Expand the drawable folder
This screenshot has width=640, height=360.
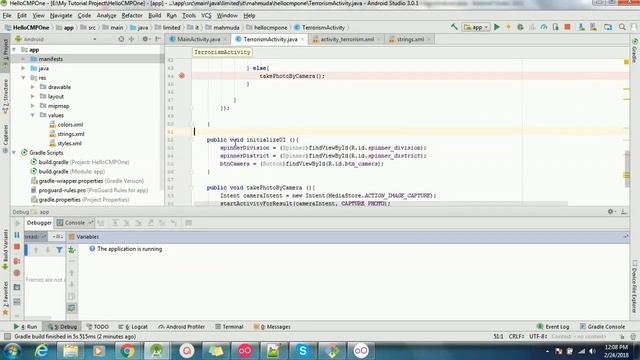coord(33,87)
